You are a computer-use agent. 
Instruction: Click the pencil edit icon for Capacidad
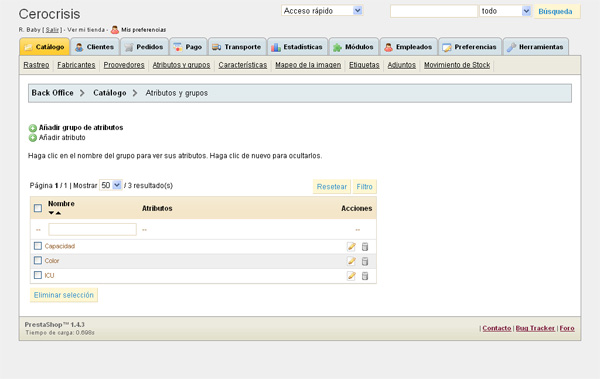(351, 247)
